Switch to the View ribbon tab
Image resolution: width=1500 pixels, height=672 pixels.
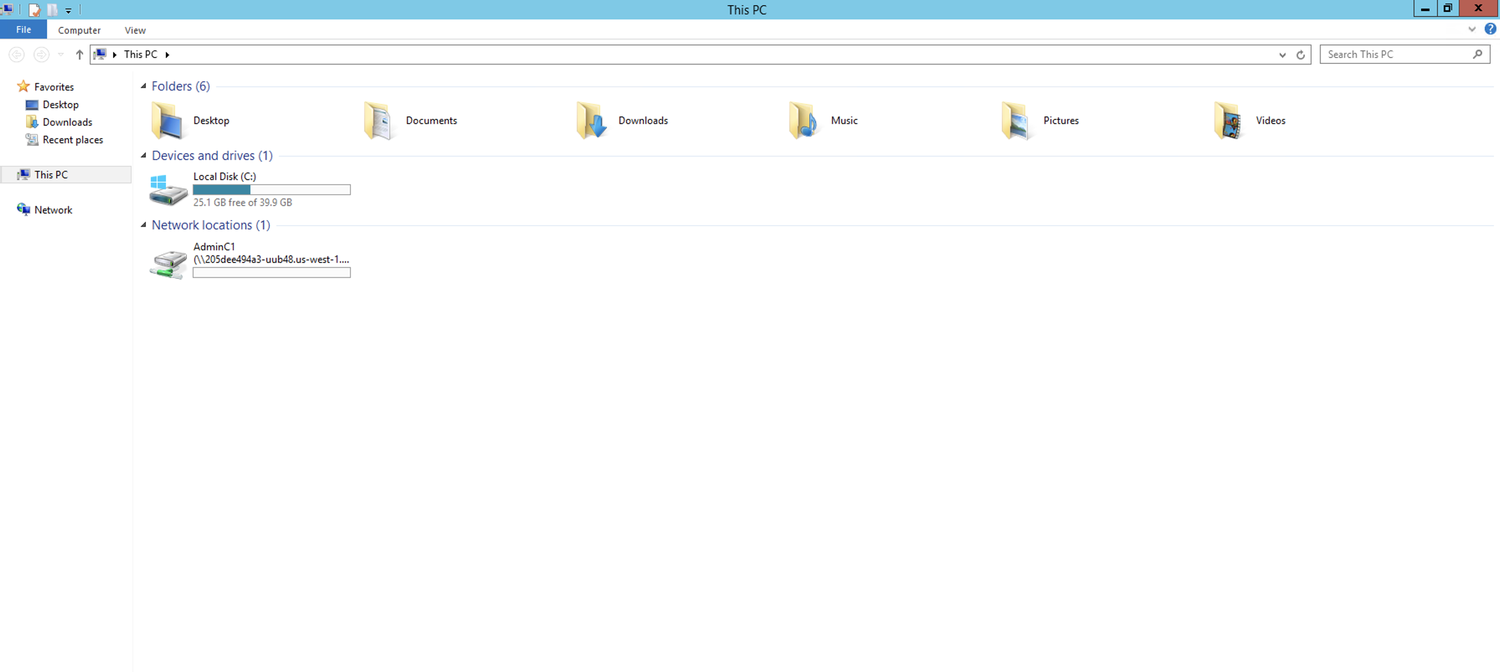(135, 31)
